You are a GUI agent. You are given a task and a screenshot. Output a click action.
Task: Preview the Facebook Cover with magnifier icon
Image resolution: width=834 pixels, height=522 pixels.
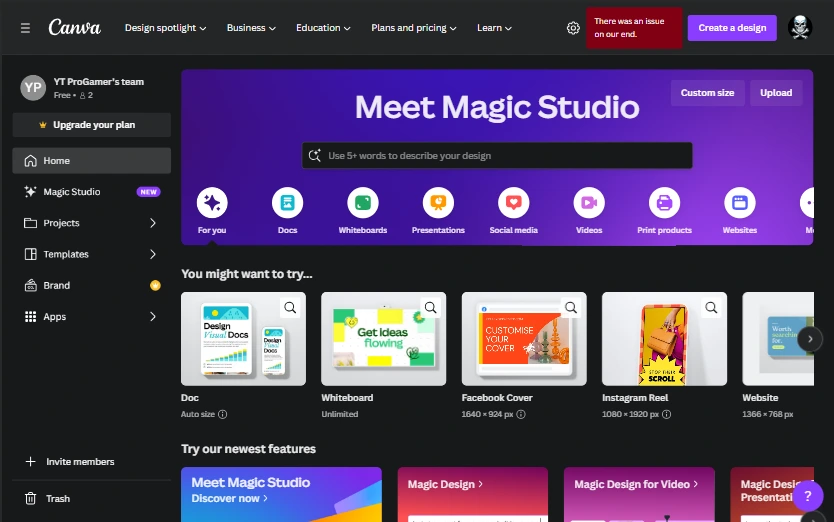click(x=571, y=308)
